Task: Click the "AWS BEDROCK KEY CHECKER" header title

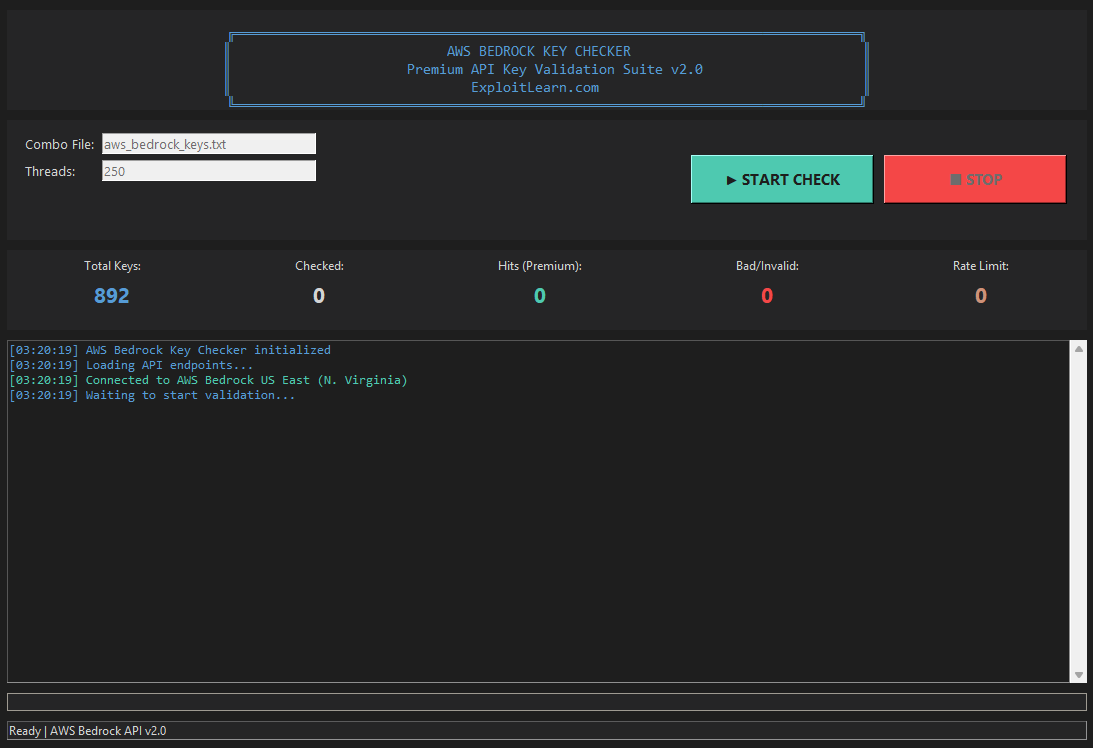Action: click(539, 51)
